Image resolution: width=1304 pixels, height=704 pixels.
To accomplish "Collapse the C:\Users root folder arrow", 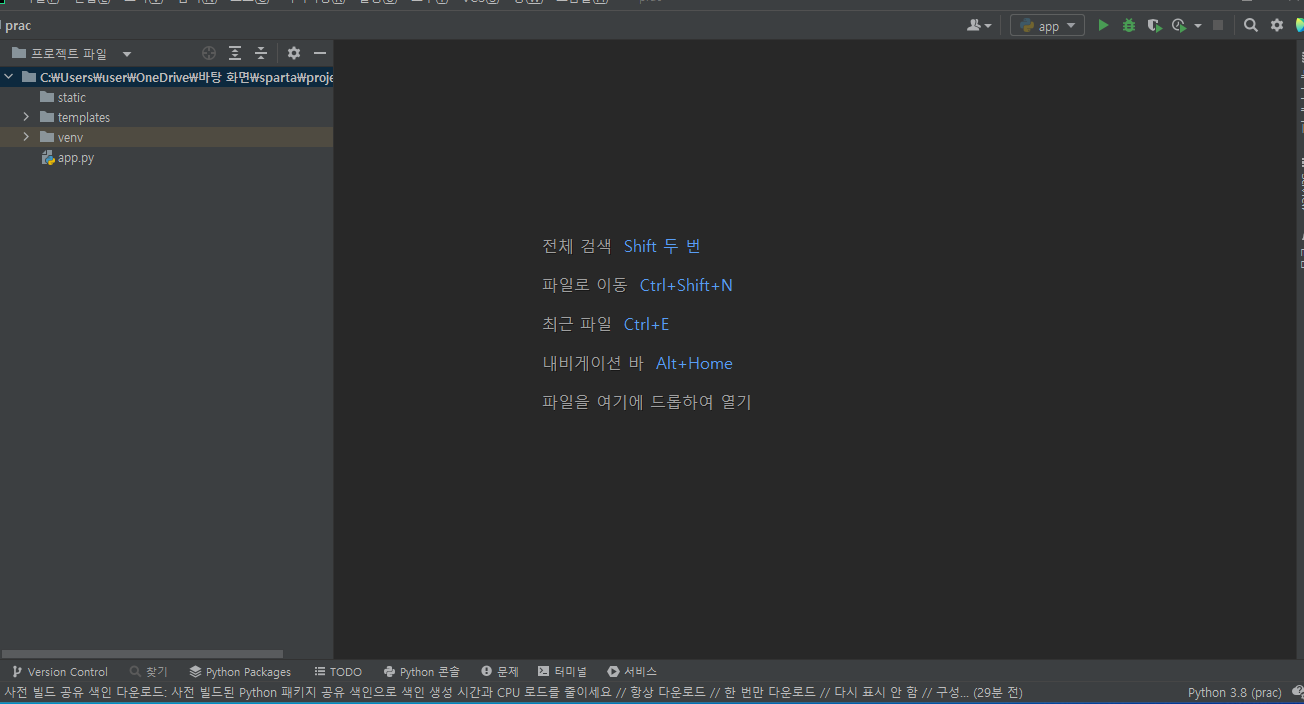I will click(9, 77).
